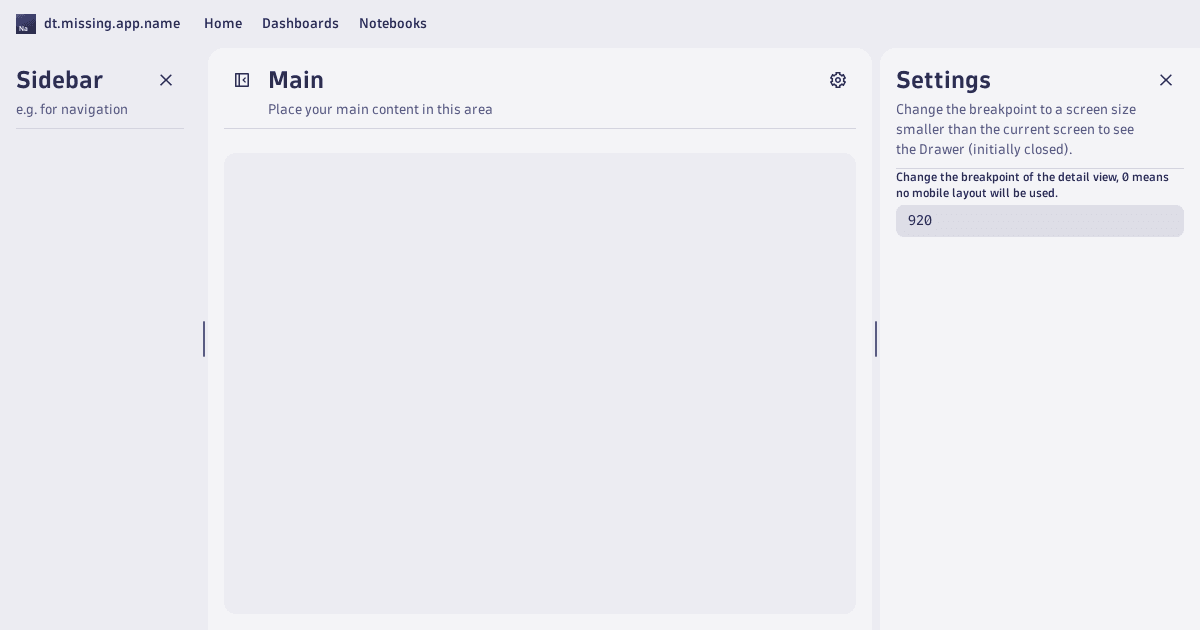
Task: Click the dt.missing.app.name link
Action: 112,23
